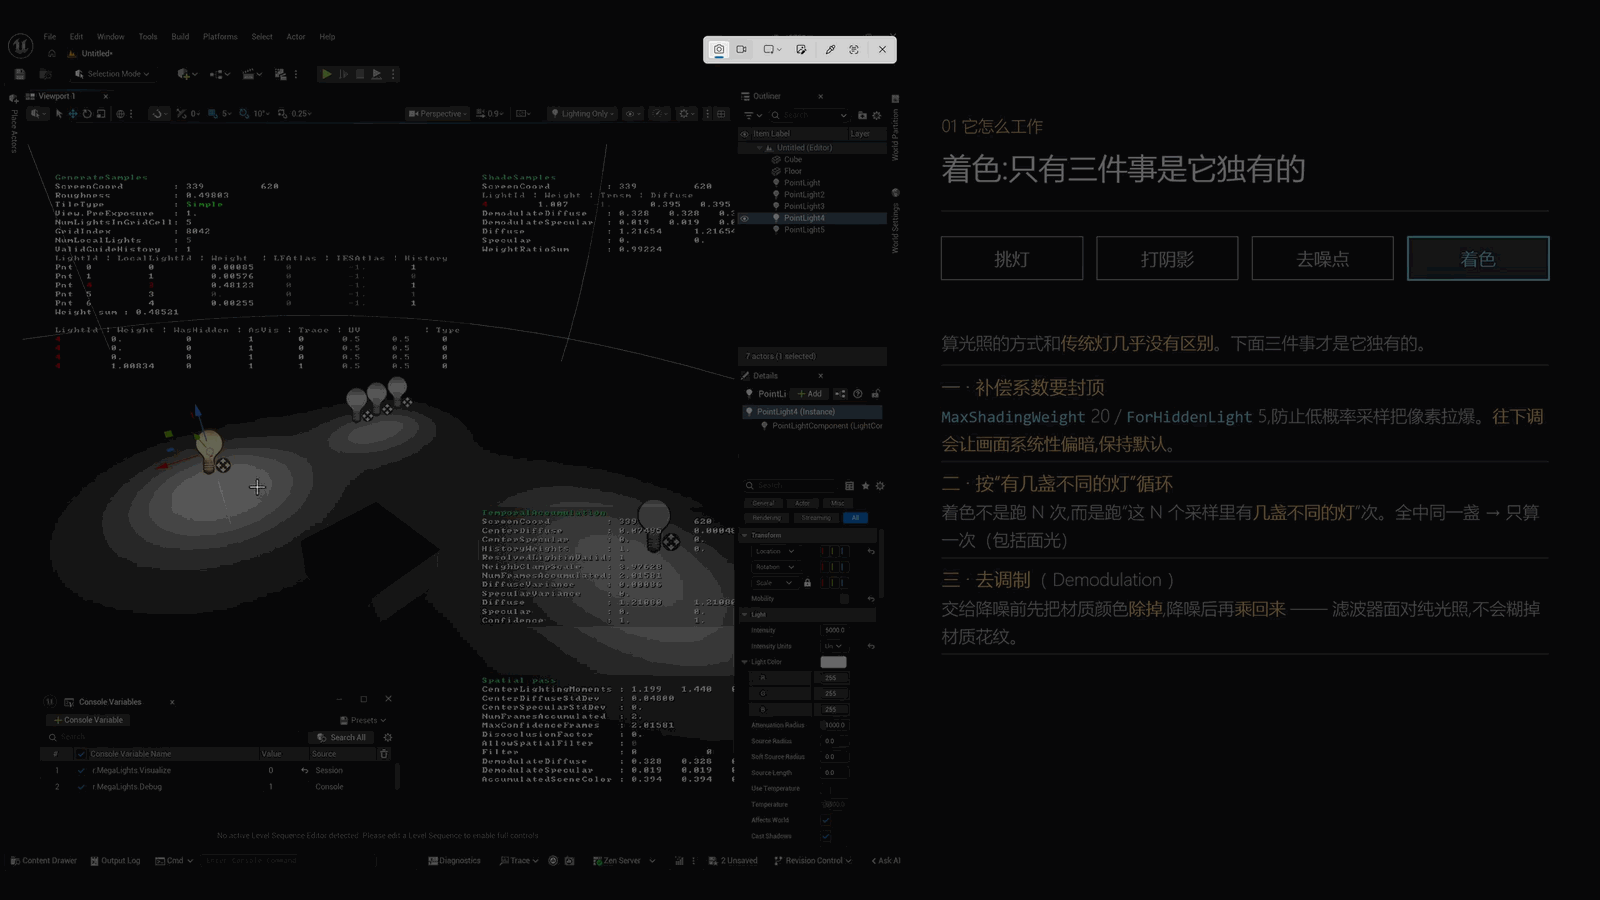Screen dimensions: 1600x900
Task: Open the Platforms menu
Action: pos(220,37)
